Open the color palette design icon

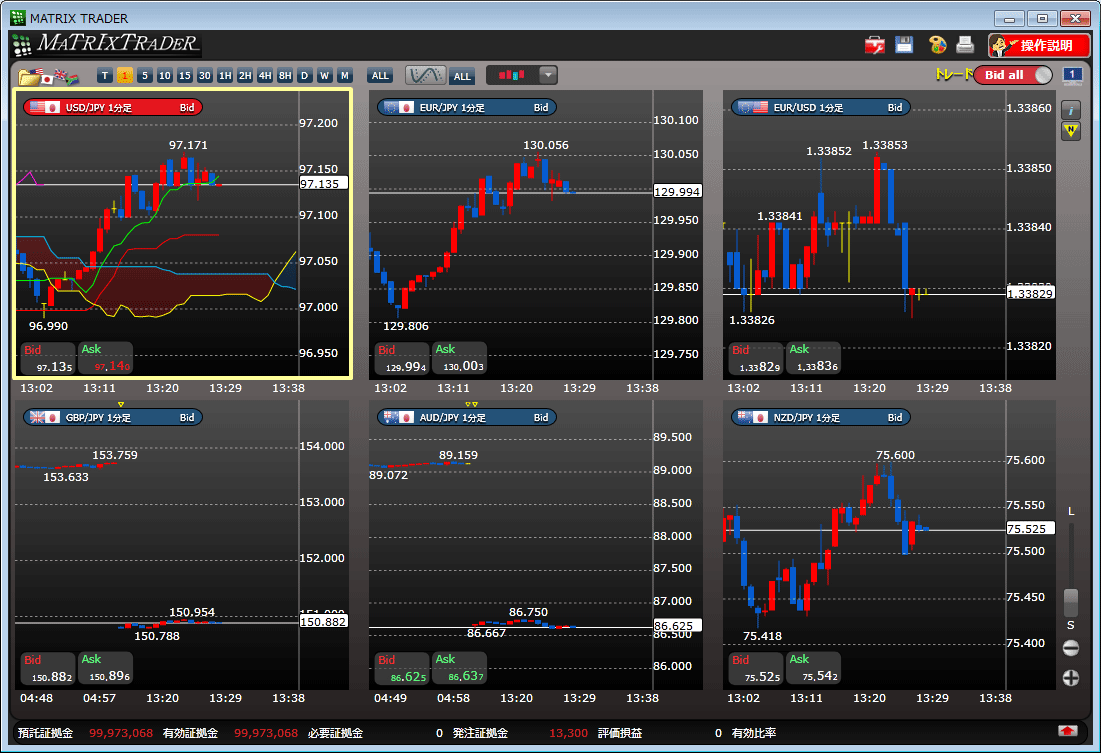click(937, 45)
